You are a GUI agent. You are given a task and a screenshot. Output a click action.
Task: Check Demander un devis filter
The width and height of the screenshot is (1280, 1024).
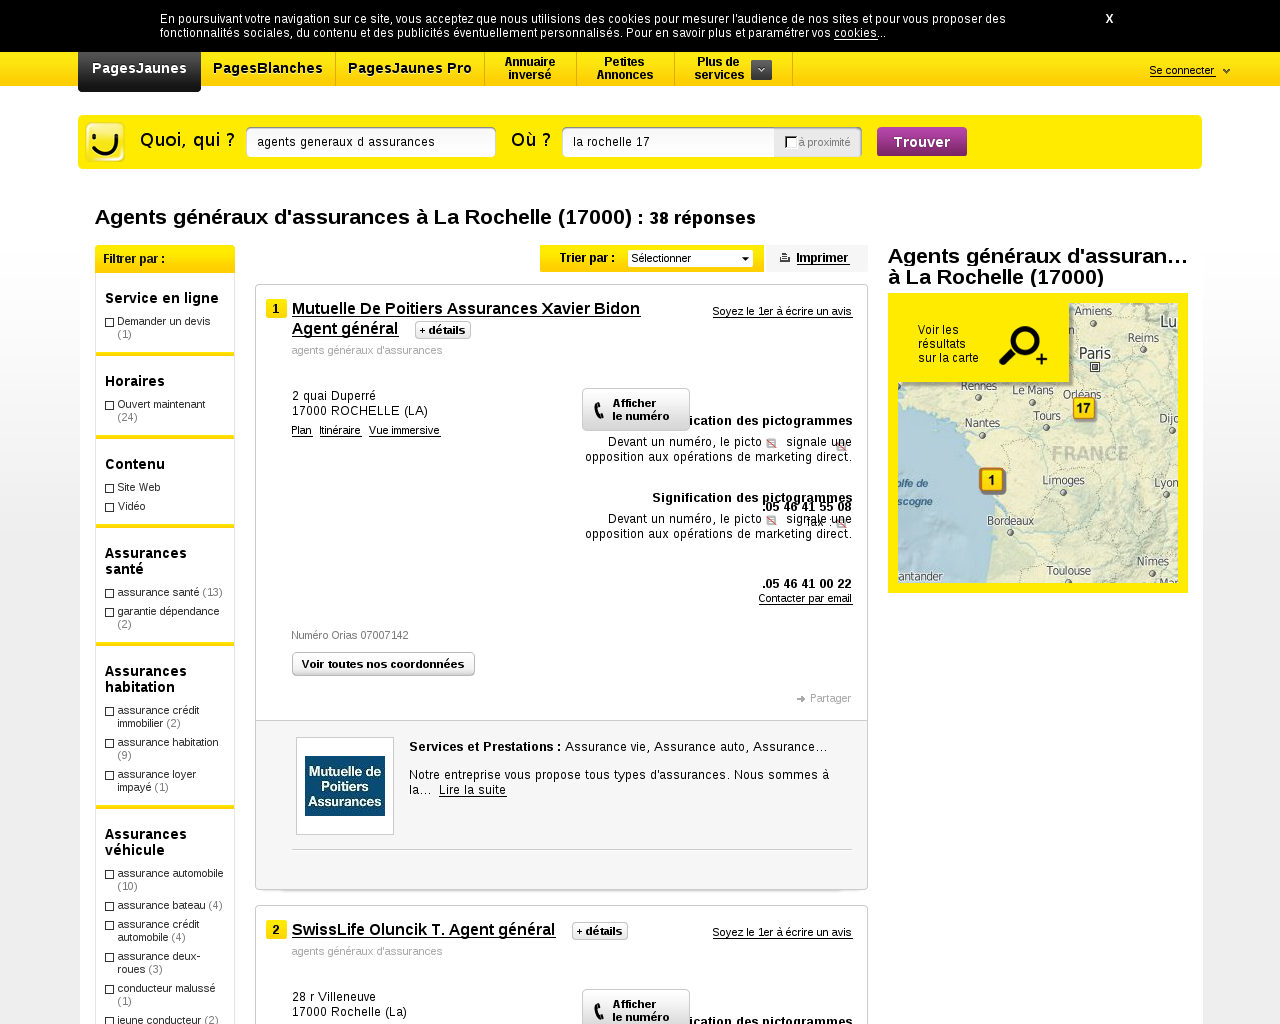click(110, 323)
